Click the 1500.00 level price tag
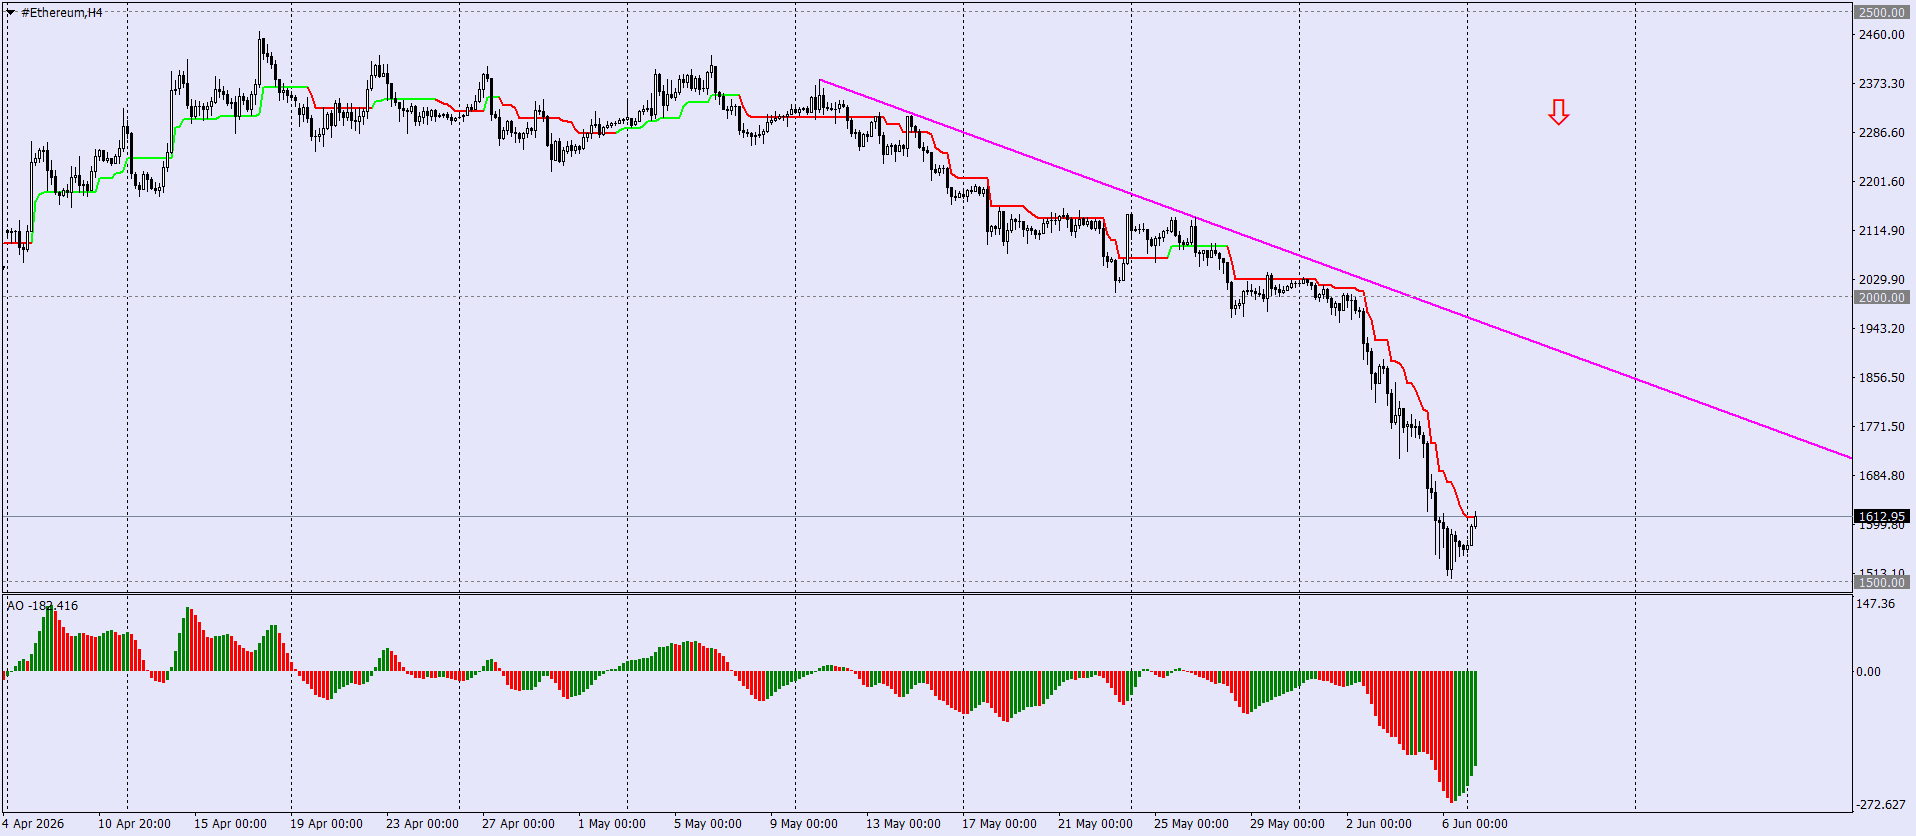The height and width of the screenshot is (836, 1916). pyautogui.click(x=1882, y=582)
